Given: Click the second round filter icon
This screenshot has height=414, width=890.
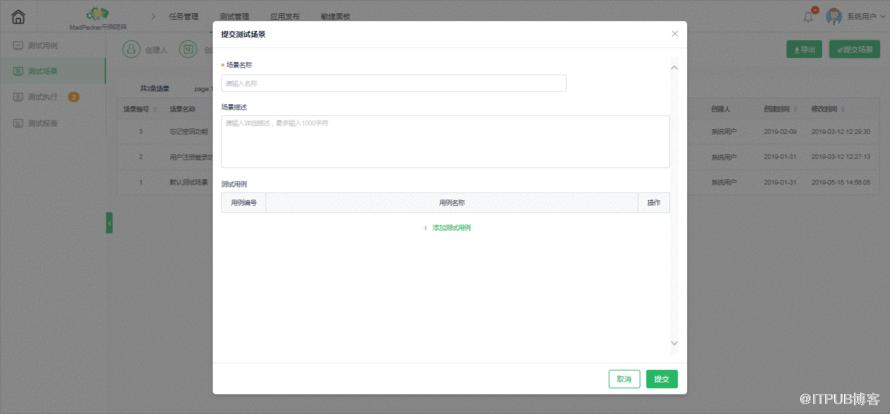Looking at the screenshot, I should [x=188, y=49].
